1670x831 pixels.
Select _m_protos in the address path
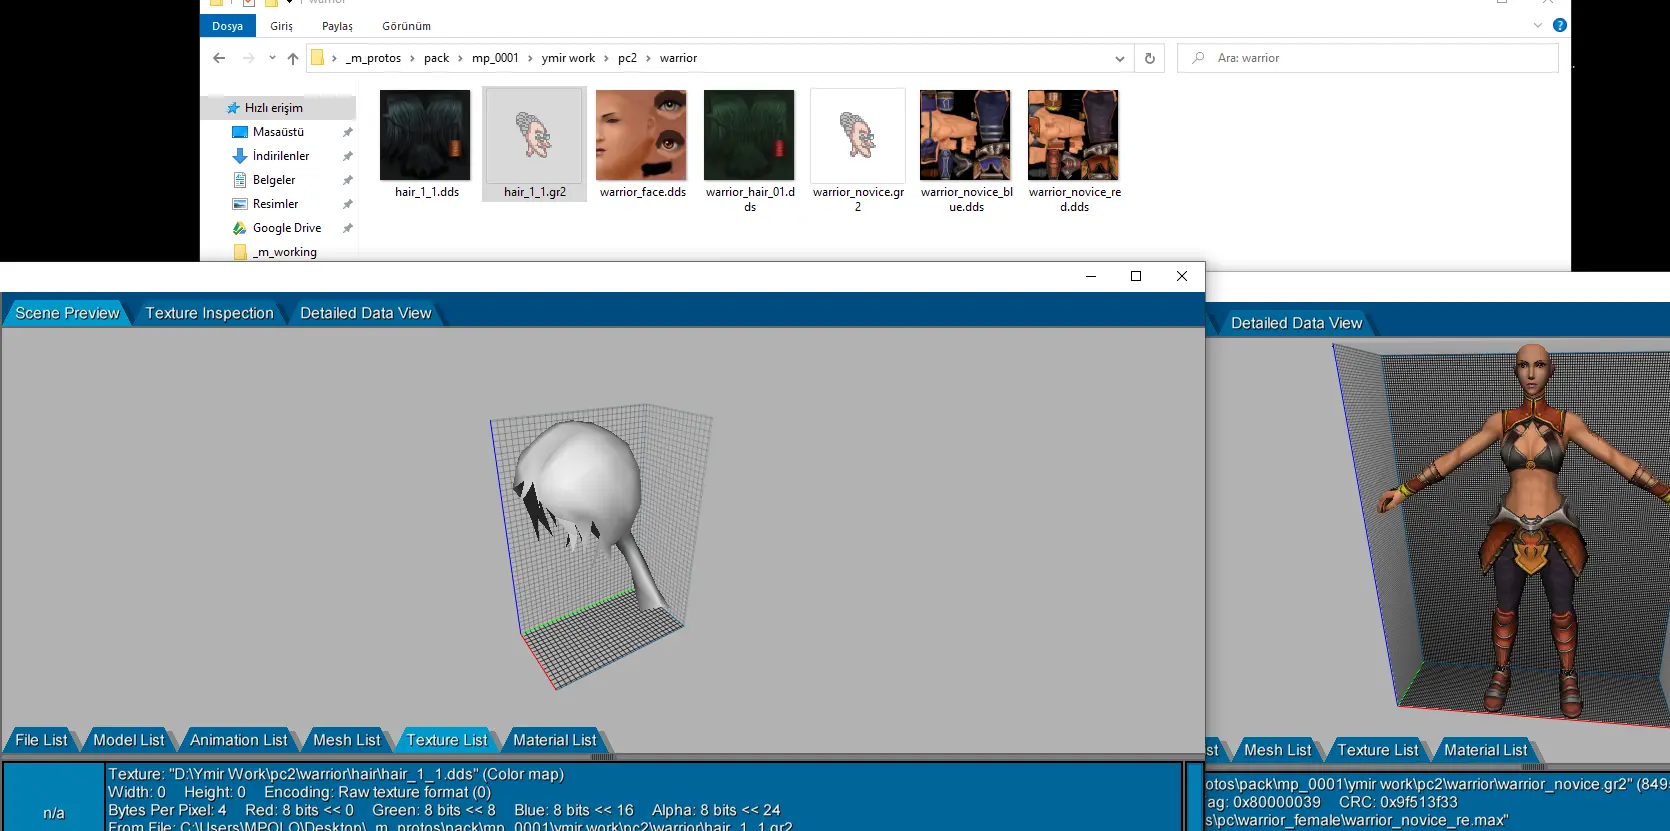[x=373, y=58]
